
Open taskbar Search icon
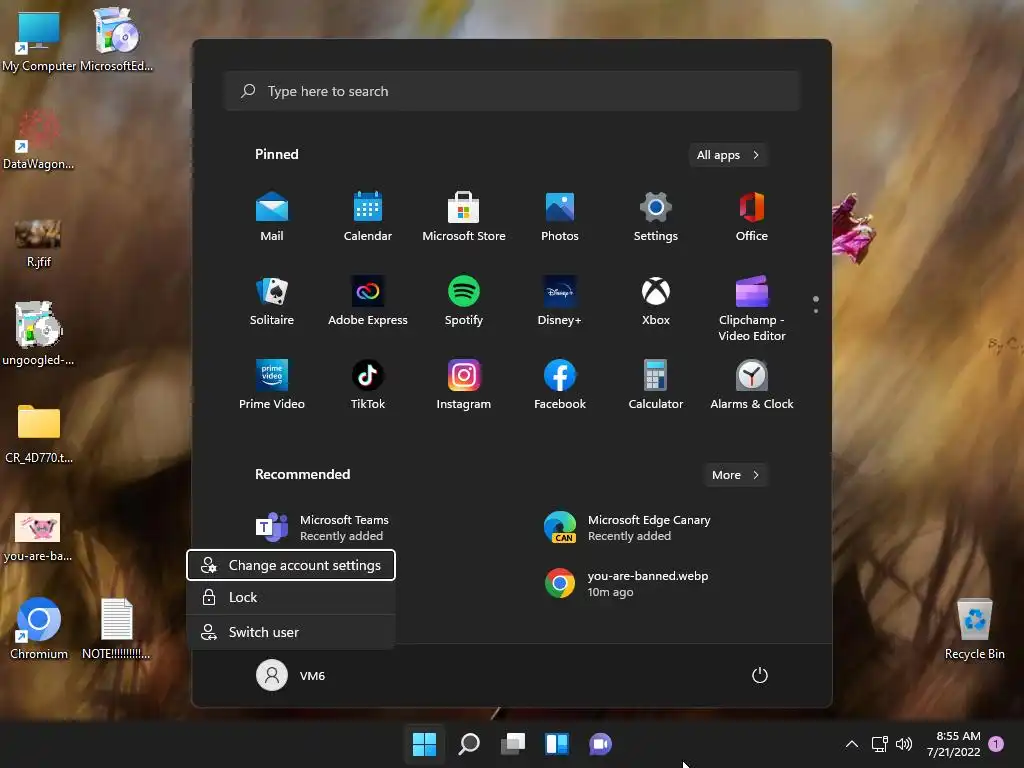coord(469,744)
